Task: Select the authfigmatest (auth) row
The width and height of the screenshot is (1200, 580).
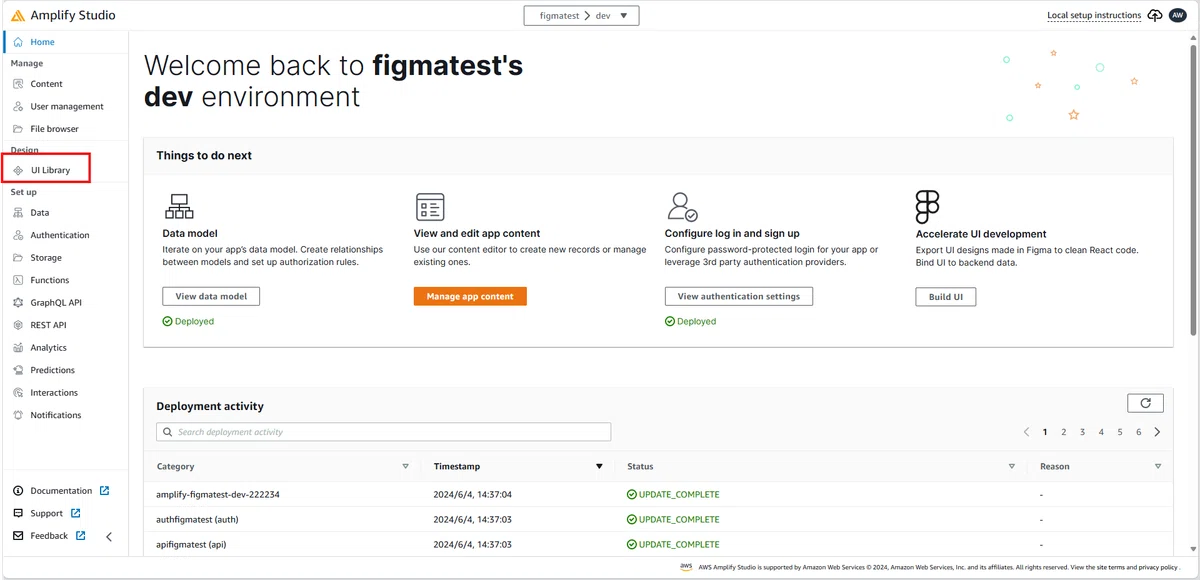Action: [660, 519]
